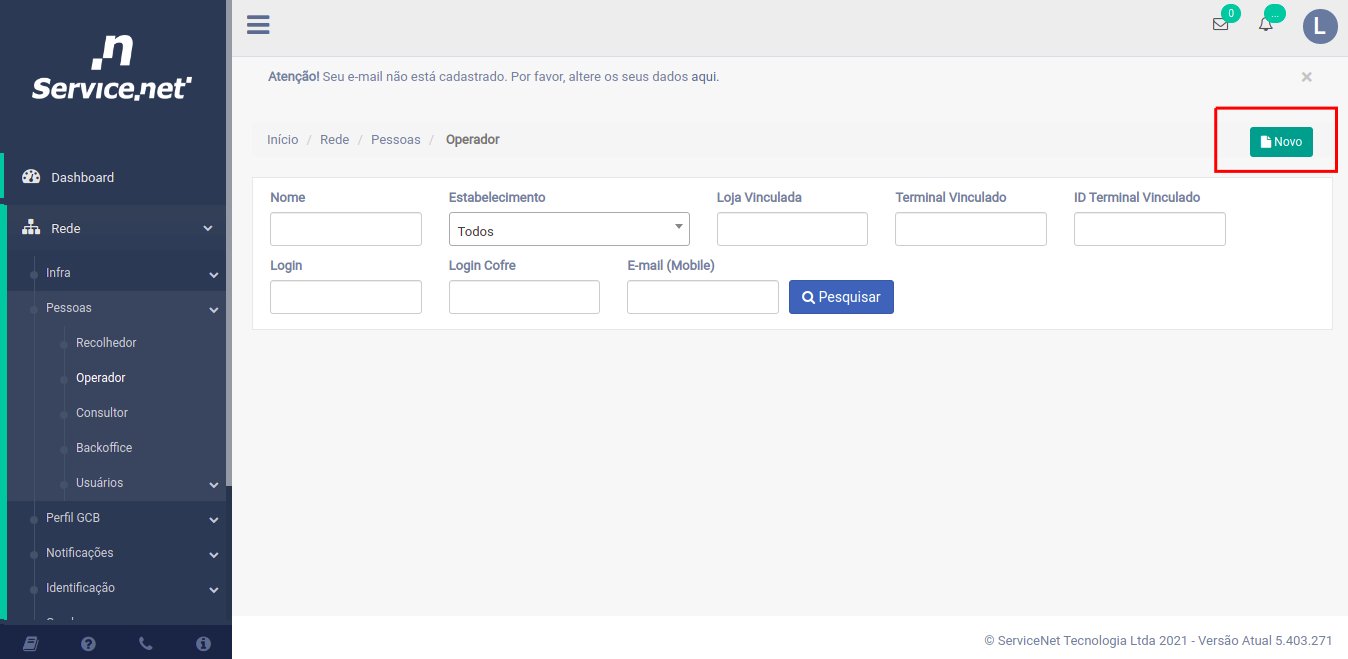Open the Estabelecimento dropdown
Image resolution: width=1348 pixels, height=659 pixels.
pyautogui.click(x=569, y=230)
